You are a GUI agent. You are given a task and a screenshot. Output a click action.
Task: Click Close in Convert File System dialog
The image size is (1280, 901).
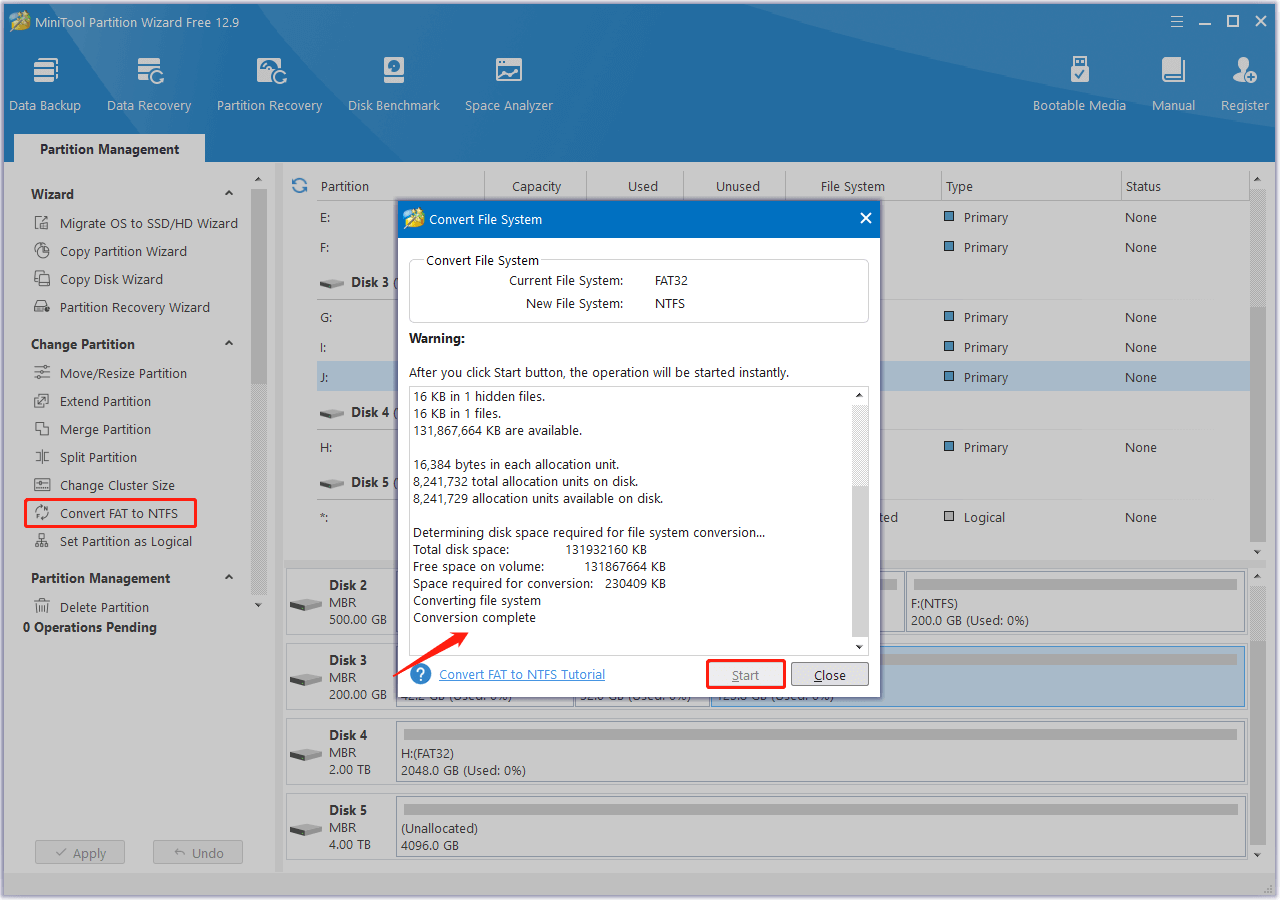click(830, 675)
